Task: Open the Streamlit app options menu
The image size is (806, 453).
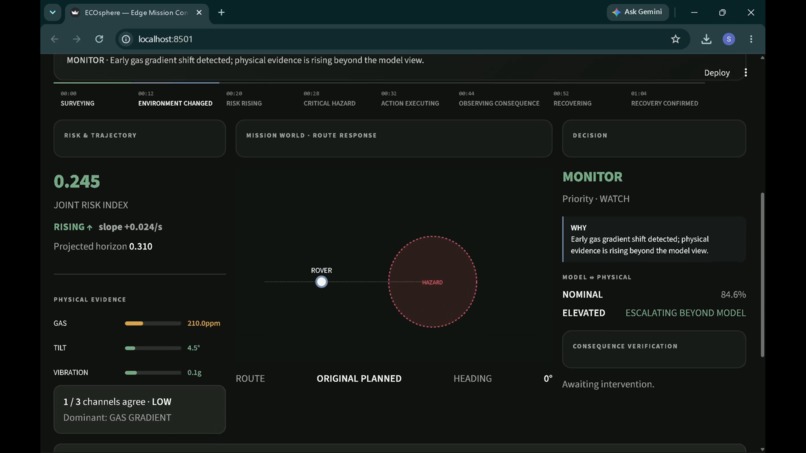Action: [745, 73]
